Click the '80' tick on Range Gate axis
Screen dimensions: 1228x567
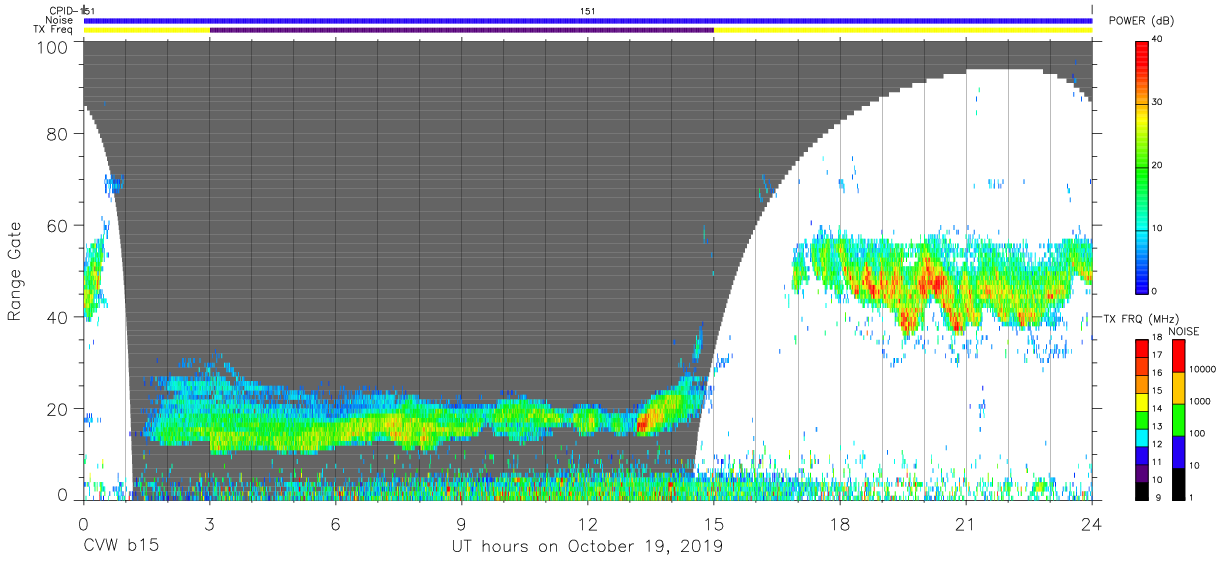(x=58, y=133)
